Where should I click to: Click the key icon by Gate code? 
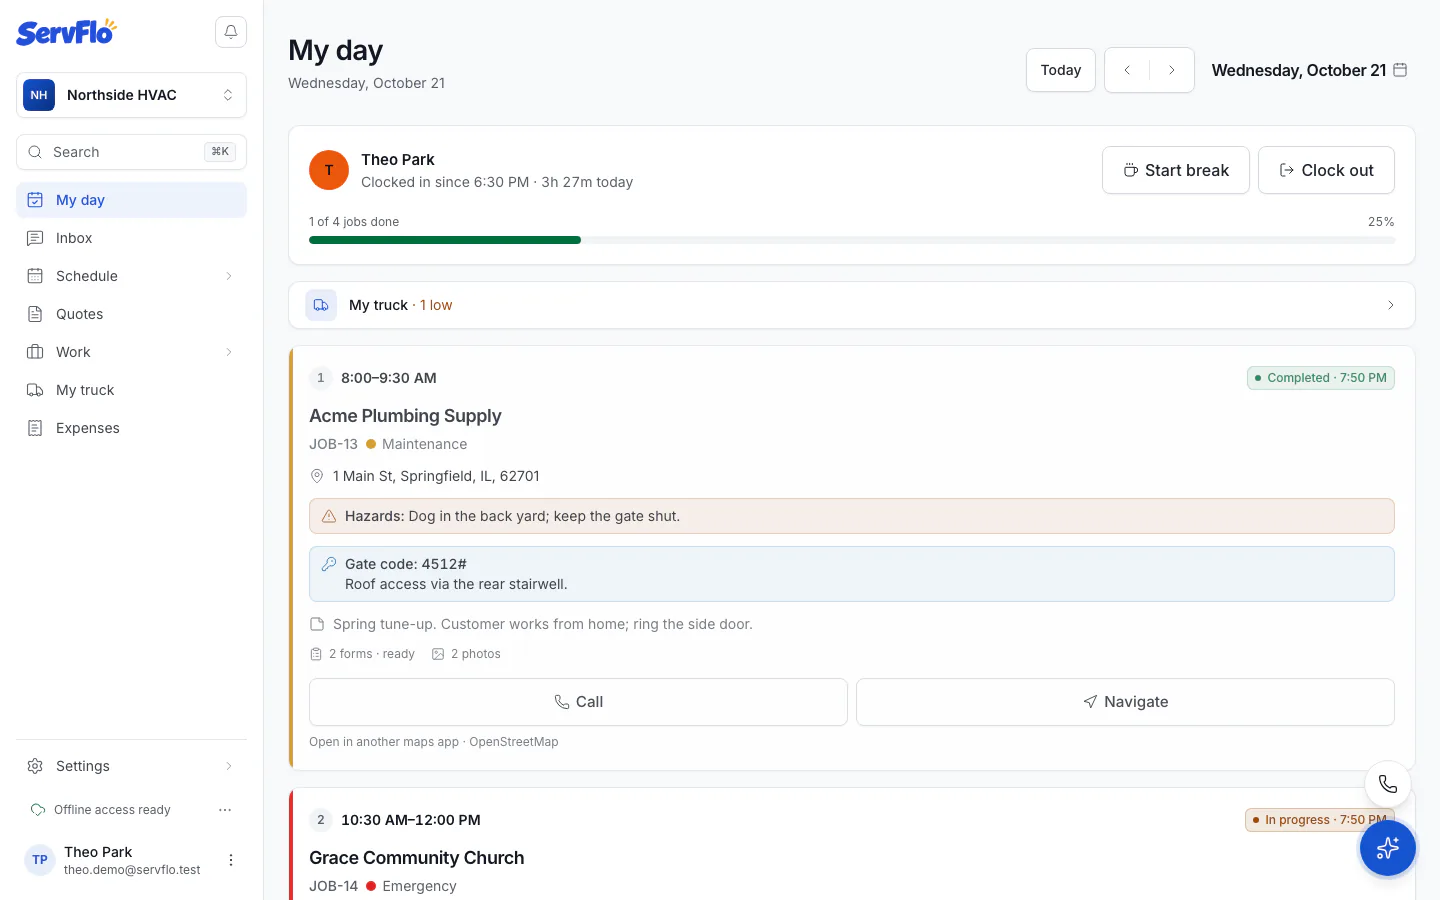[329, 564]
